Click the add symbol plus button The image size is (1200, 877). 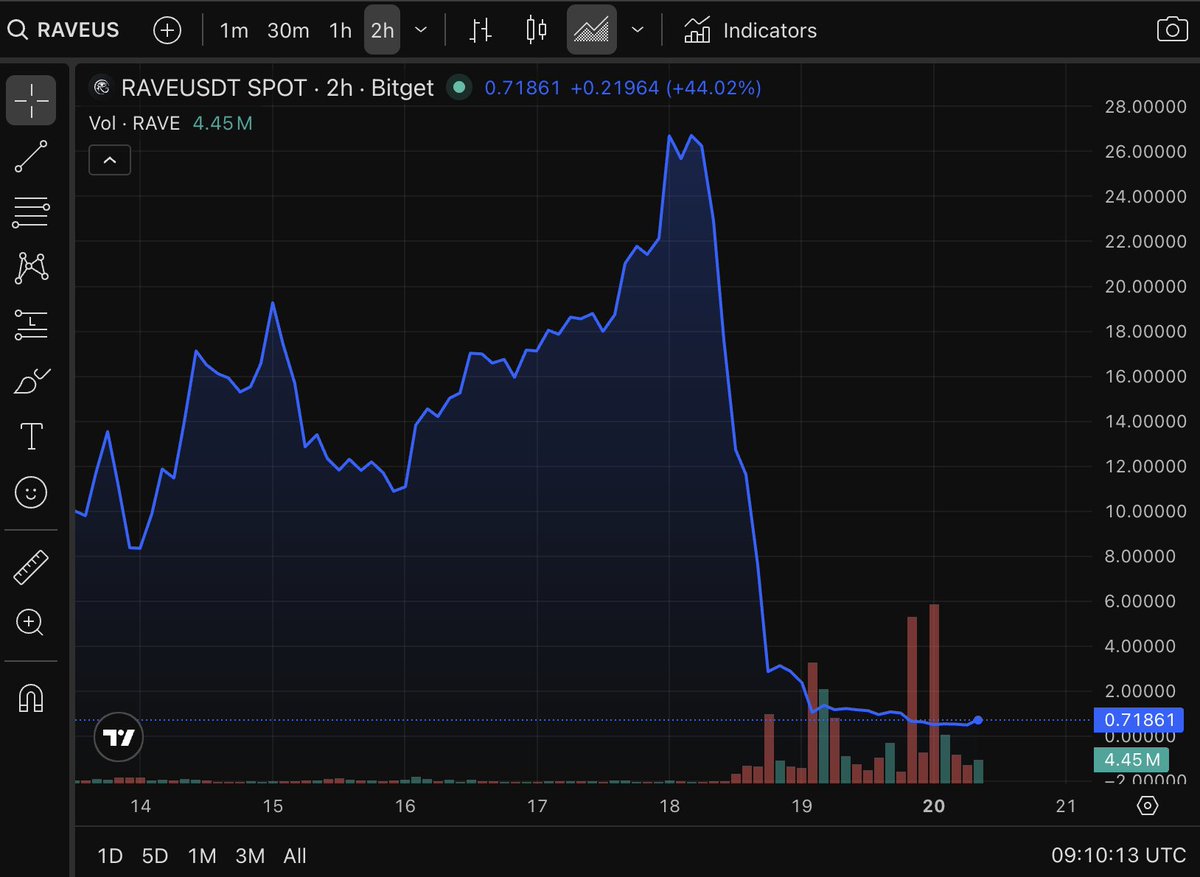click(167, 30)
